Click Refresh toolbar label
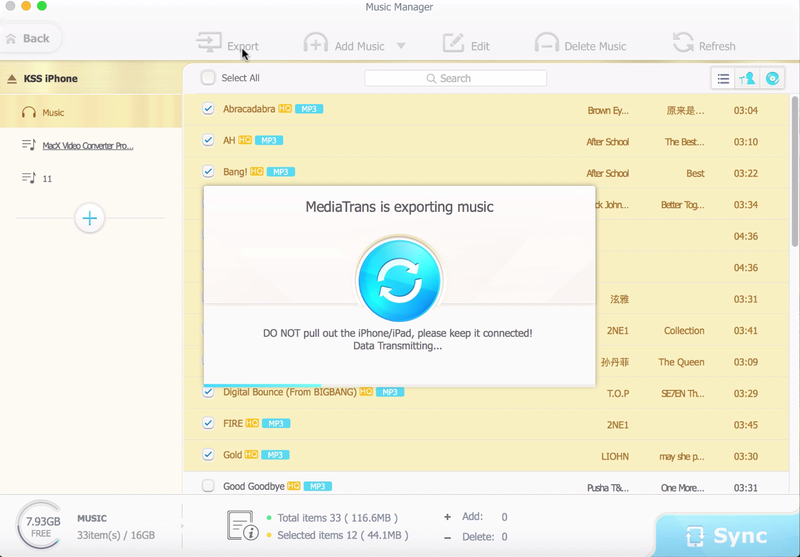800x557 pixels. click(x=717, y=46)
